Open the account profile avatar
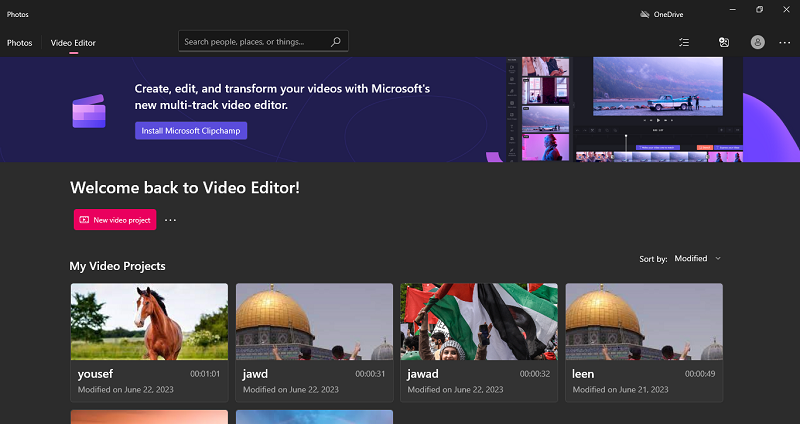This screenshot has width=800, height=424. click(x=758, y=42)
